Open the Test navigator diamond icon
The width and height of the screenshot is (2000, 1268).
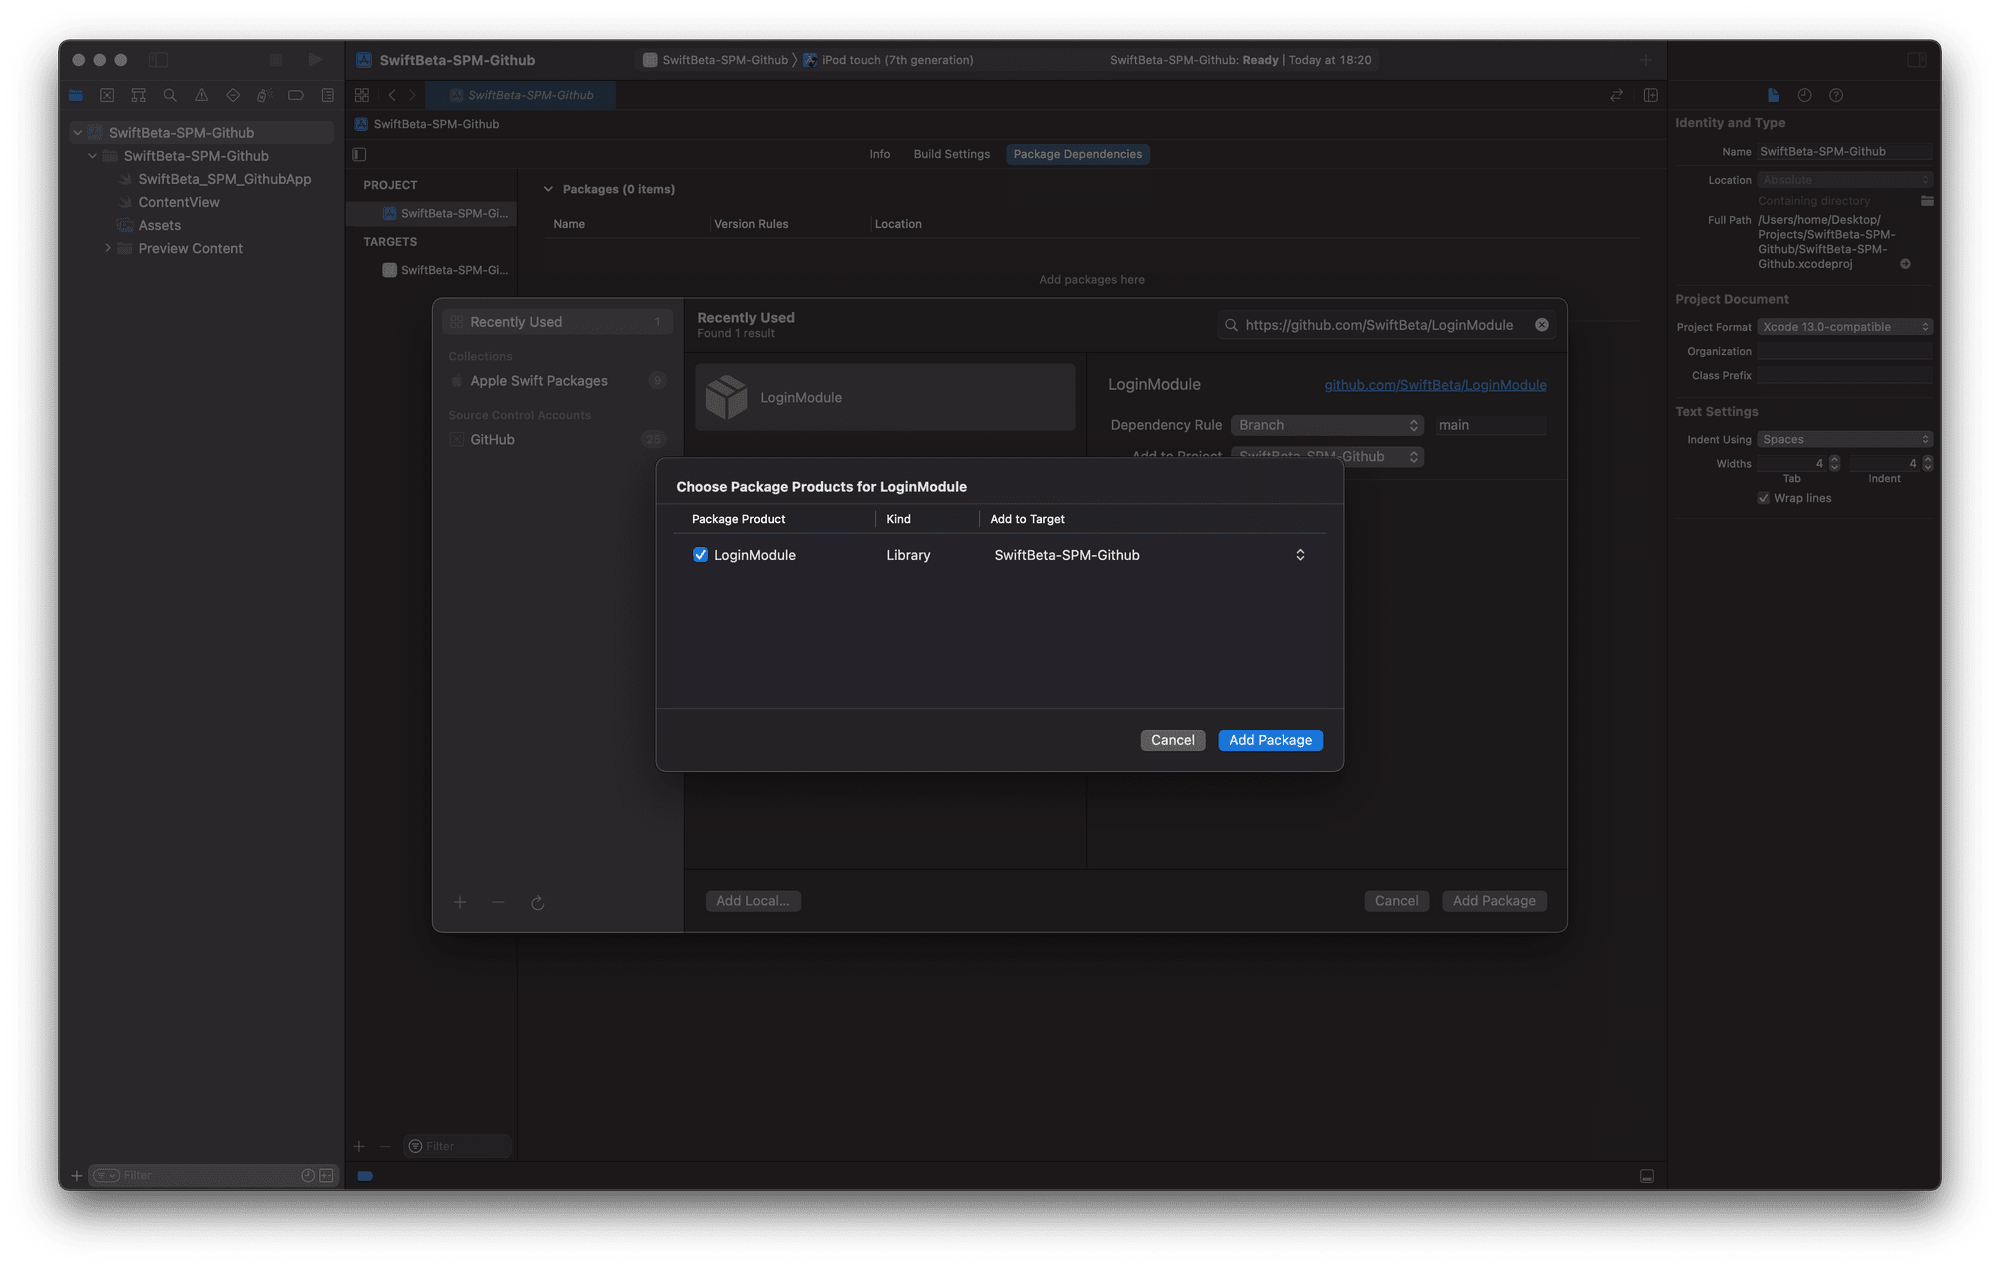233,95
